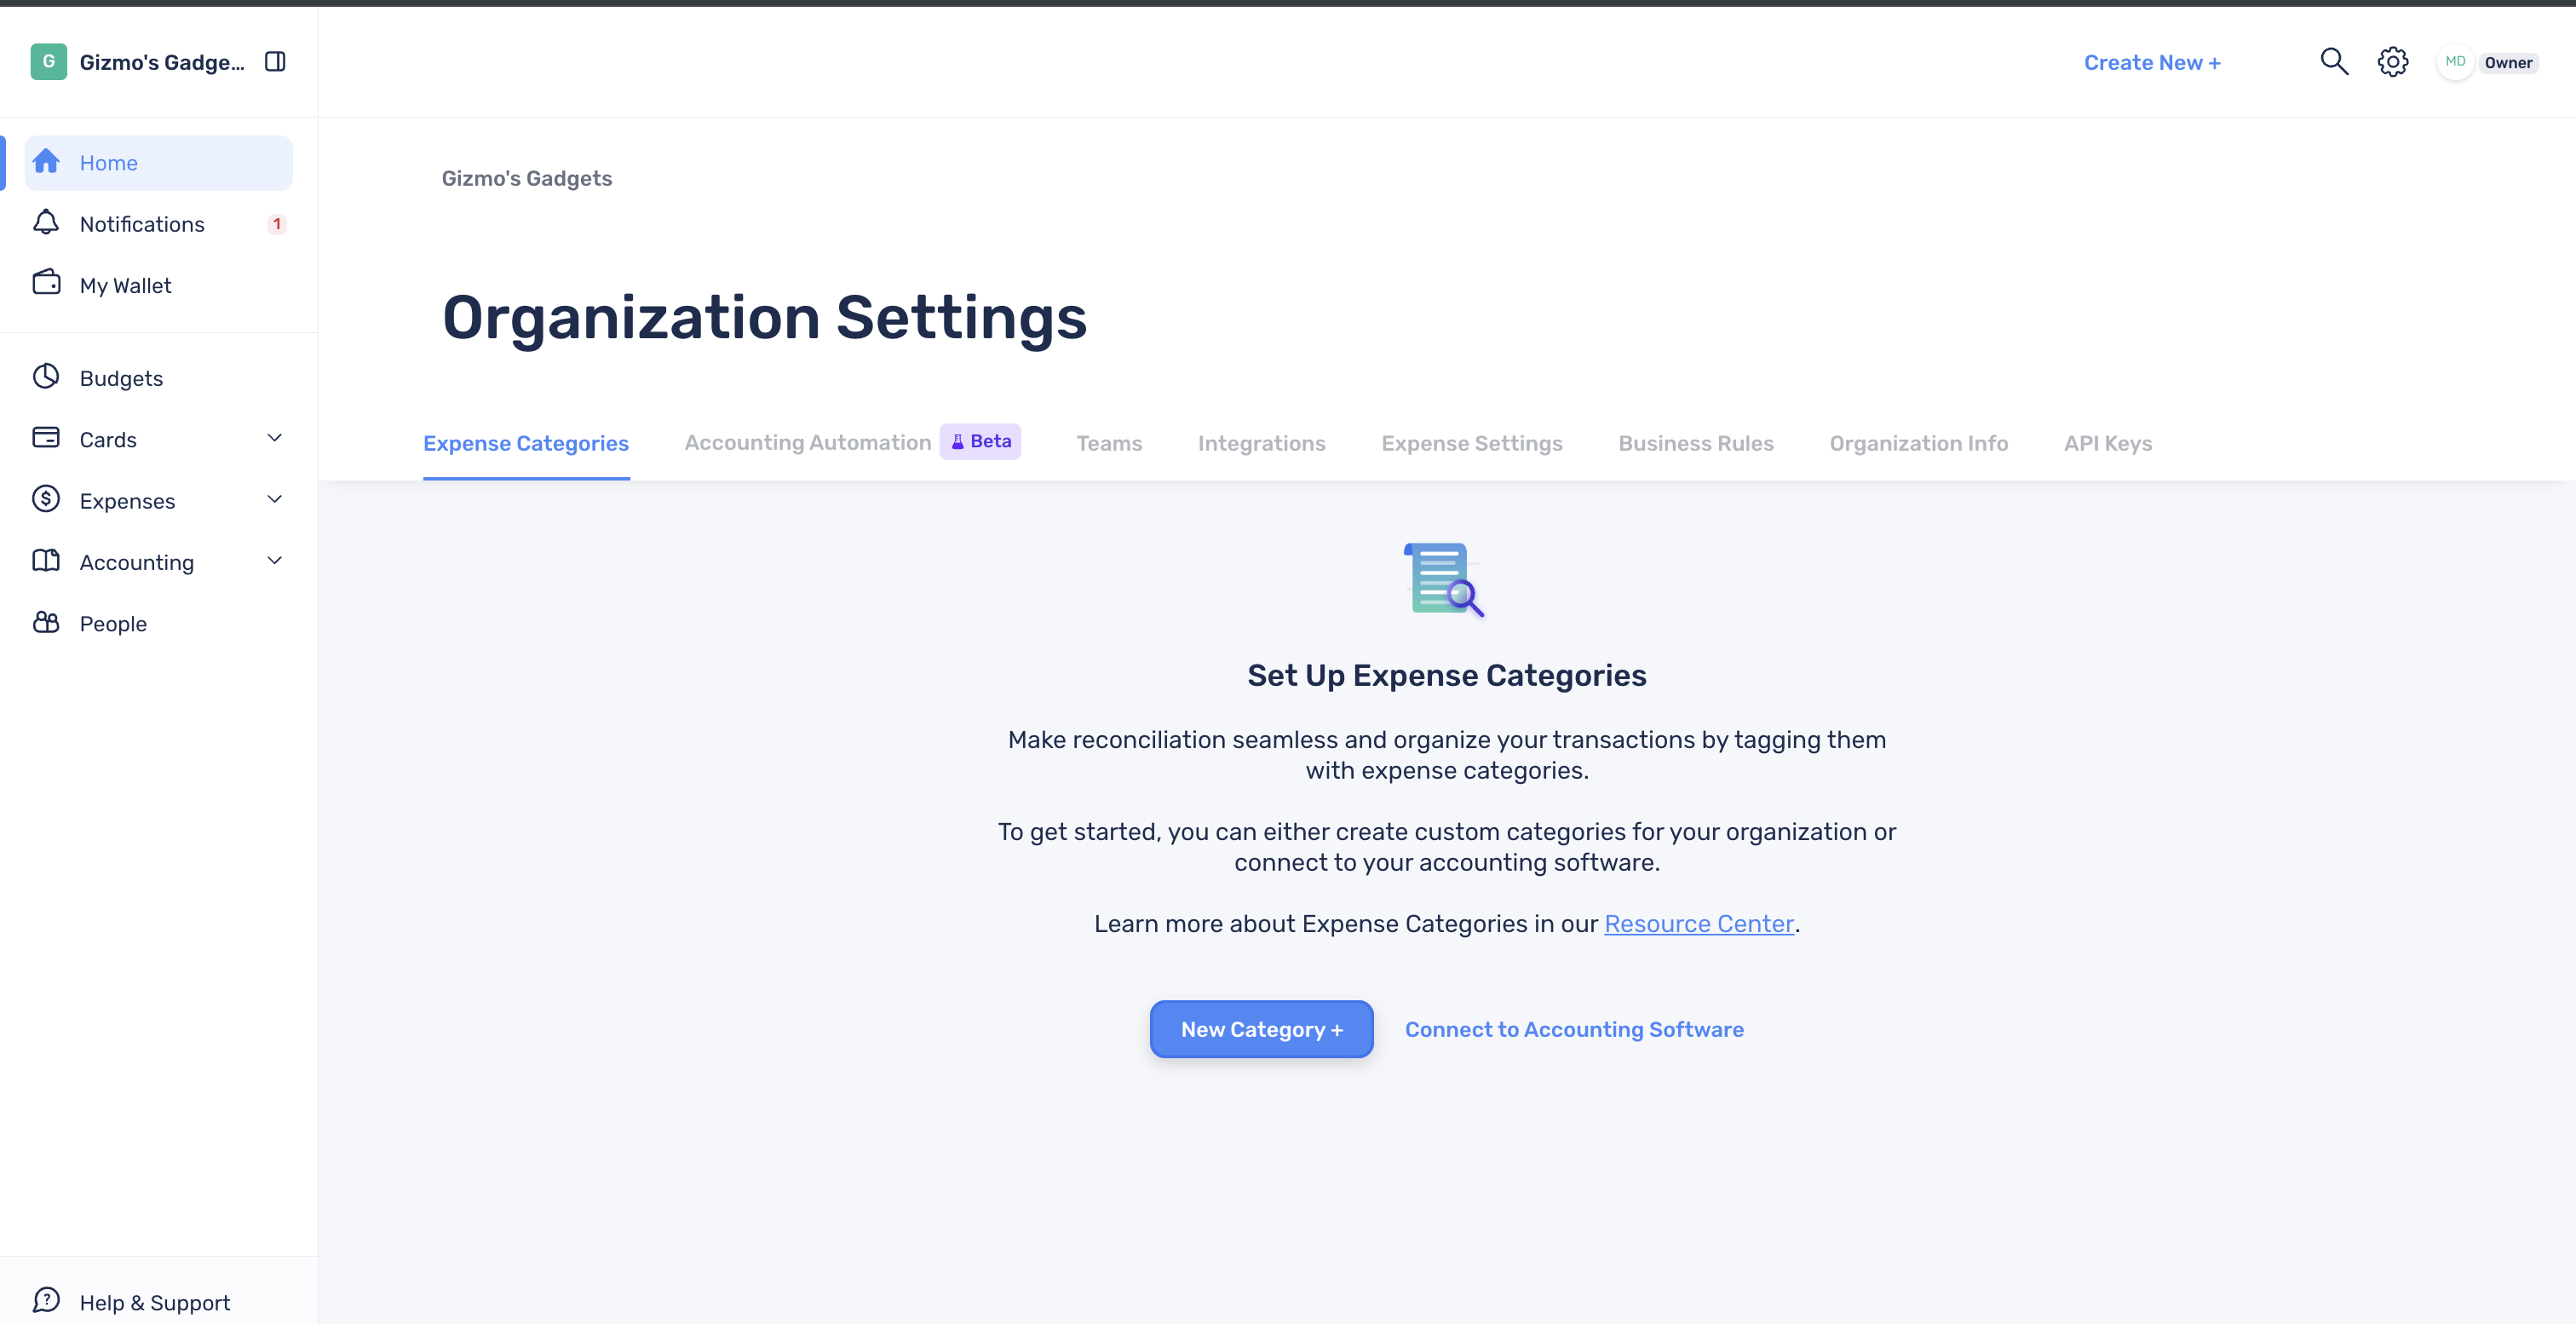Click the MD user avatar
Image resolution: width=2576 pixels, height=1324 pixels.
(2455, 62)
